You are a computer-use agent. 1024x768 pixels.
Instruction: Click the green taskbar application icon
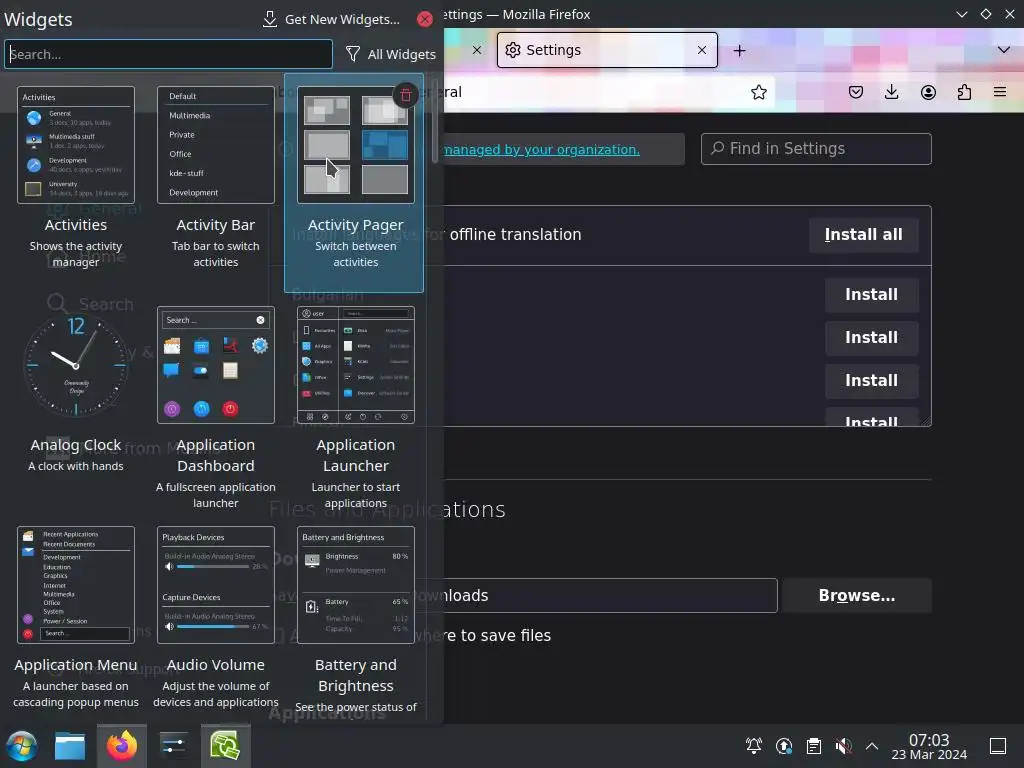[225, 746]
